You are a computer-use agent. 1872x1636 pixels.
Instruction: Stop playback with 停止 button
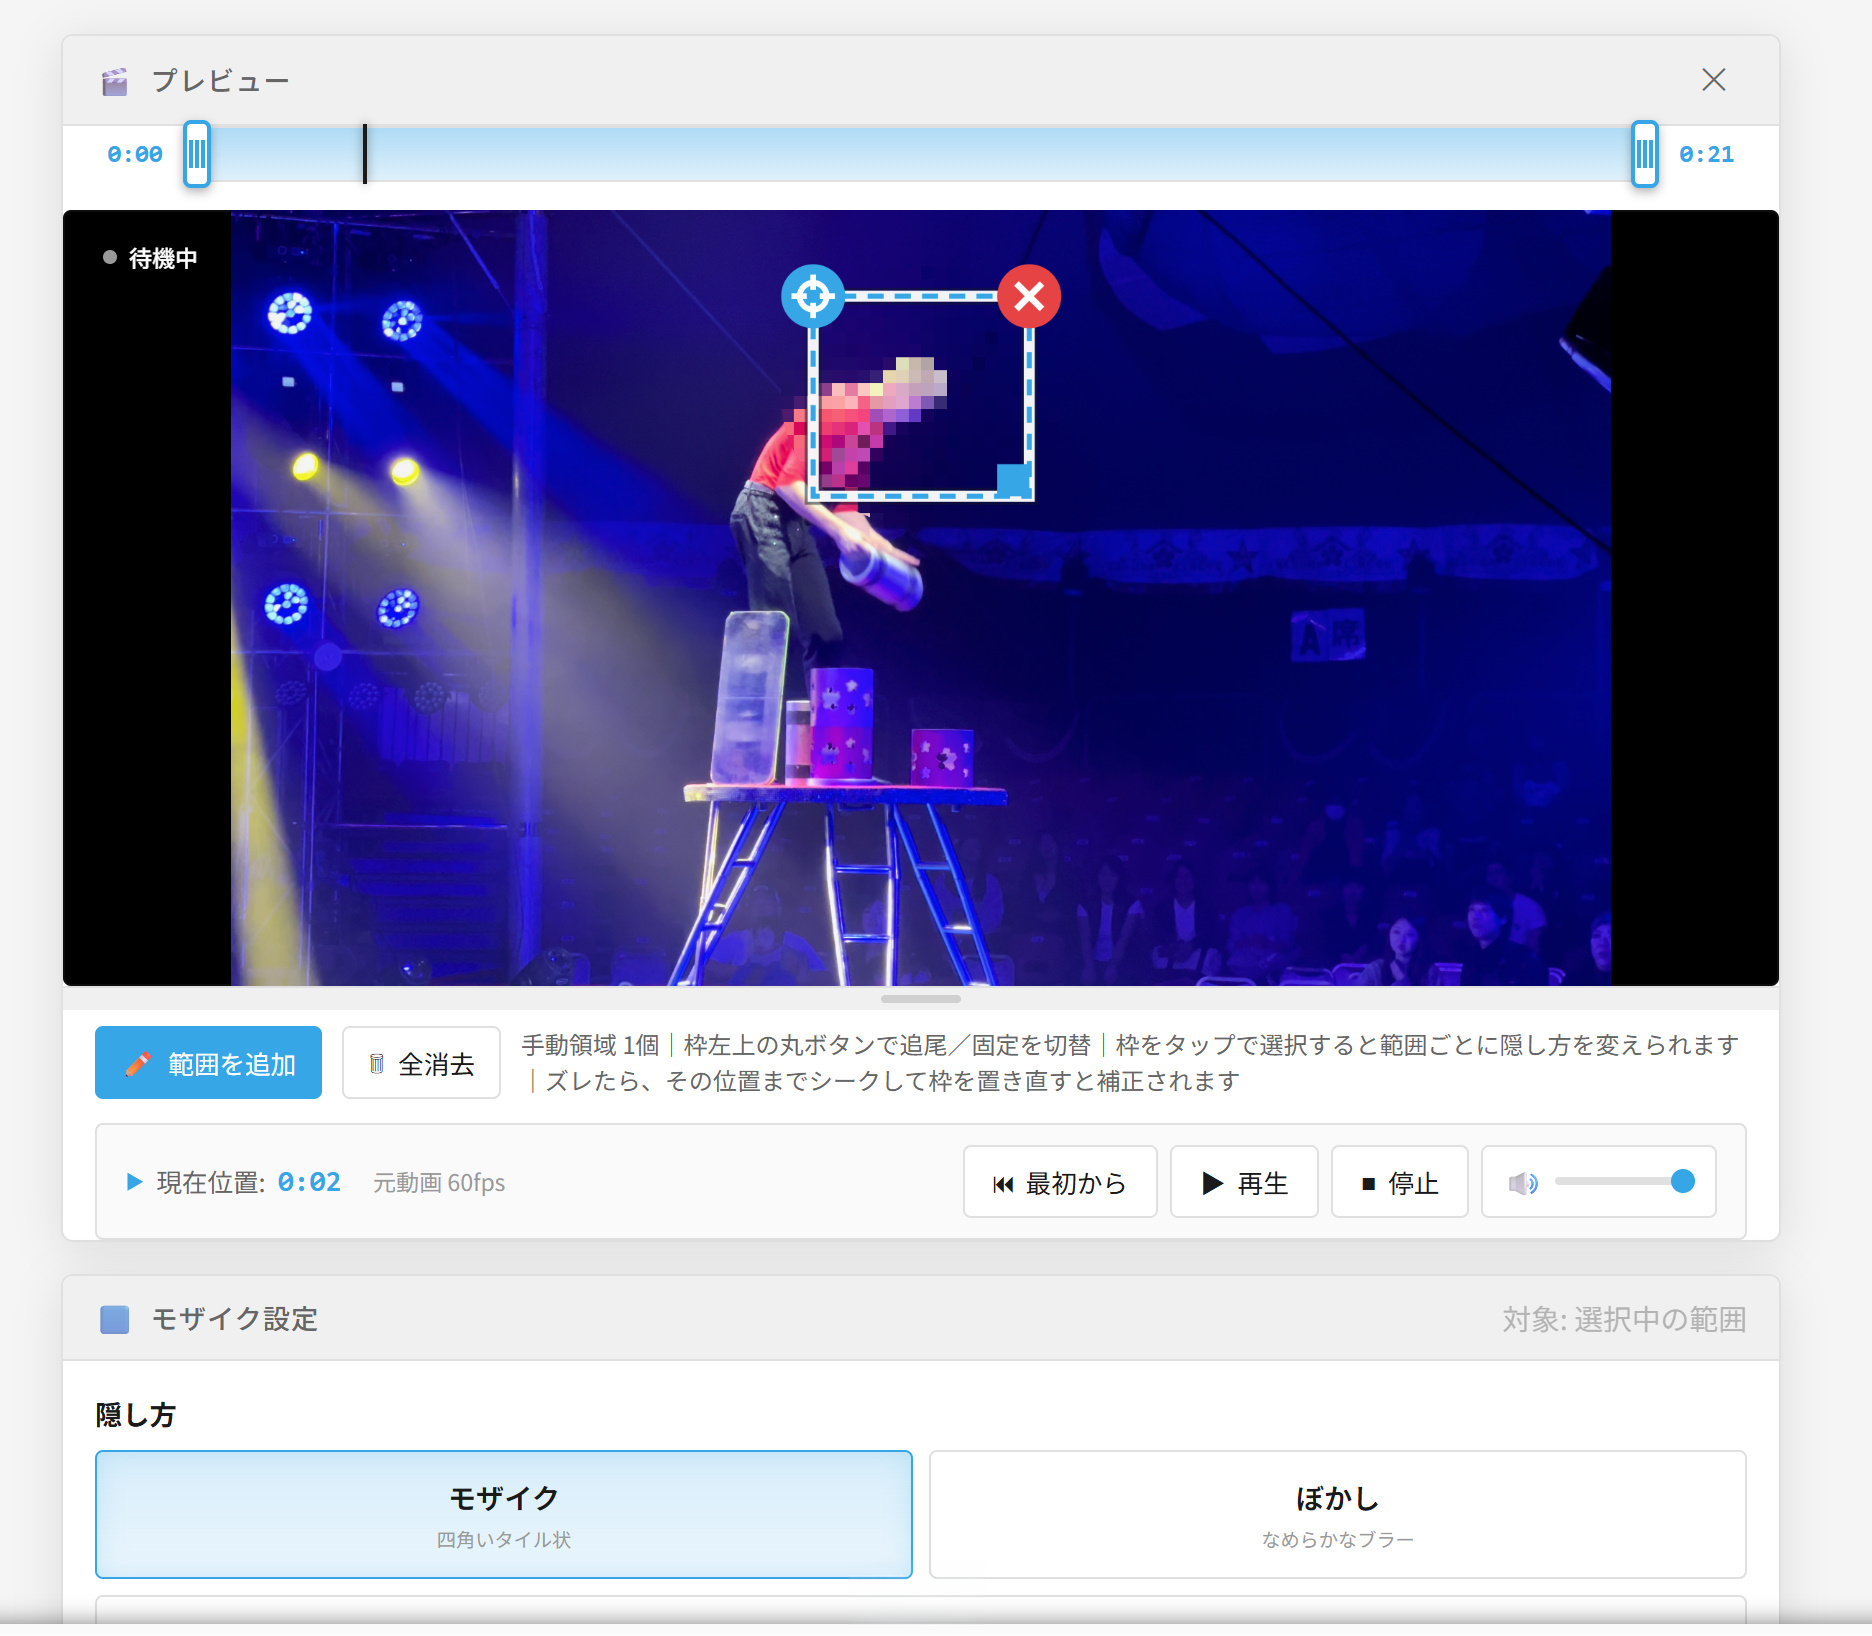(1399, 1182)
